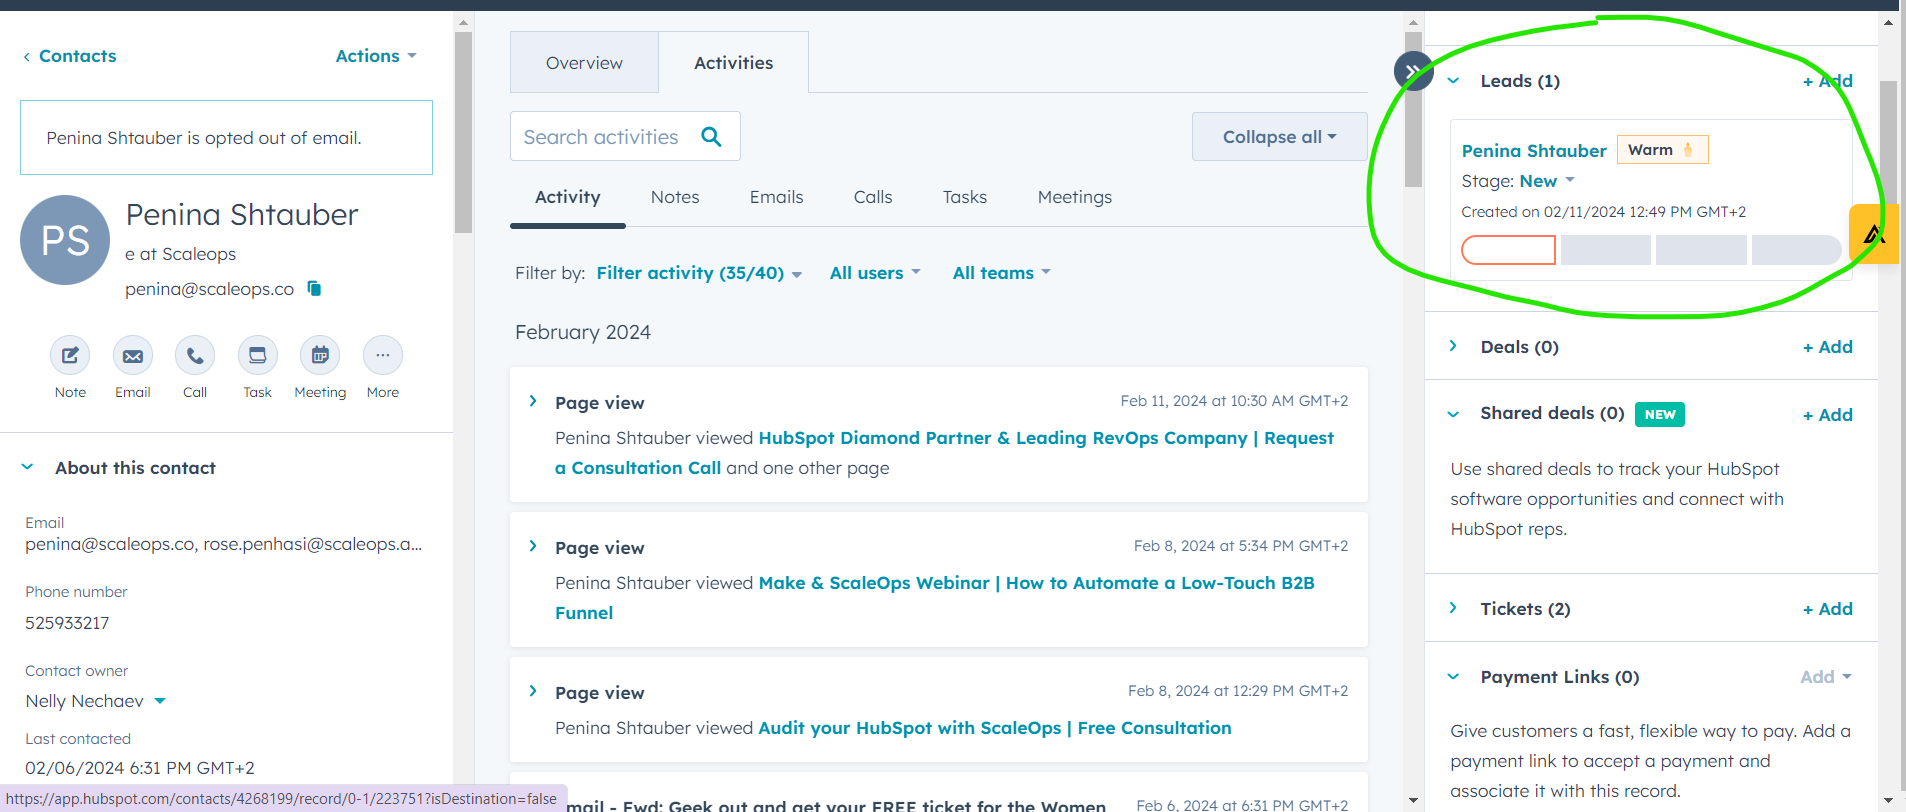The image size is (1906, 812).
Task: Click the Task icon button
Action: (x=258, y=355)
